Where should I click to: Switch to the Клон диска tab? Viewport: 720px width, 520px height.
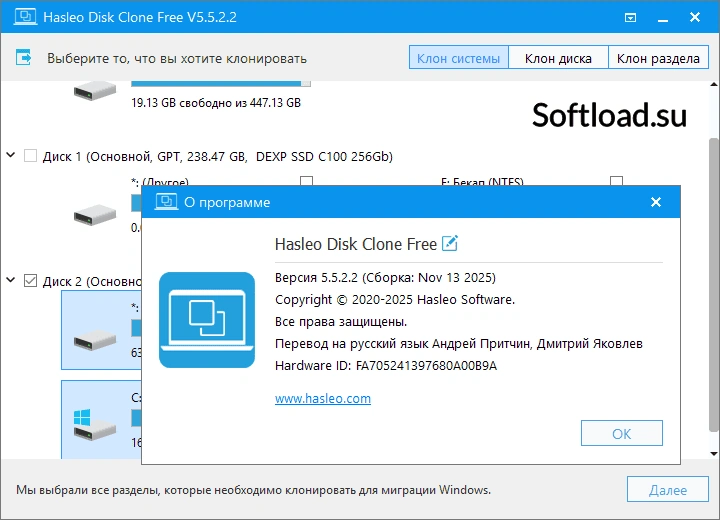click(558, 57)
